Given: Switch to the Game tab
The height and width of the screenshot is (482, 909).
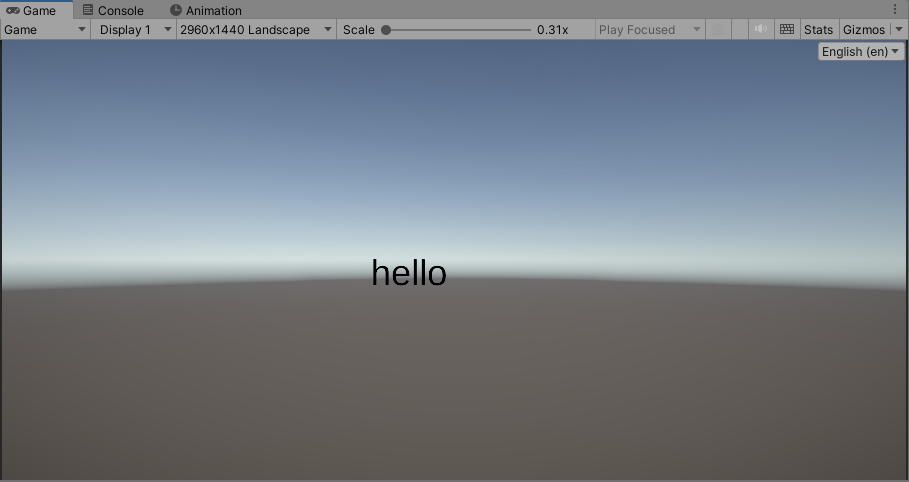Looking at the screenshot, I should (37, 10).
